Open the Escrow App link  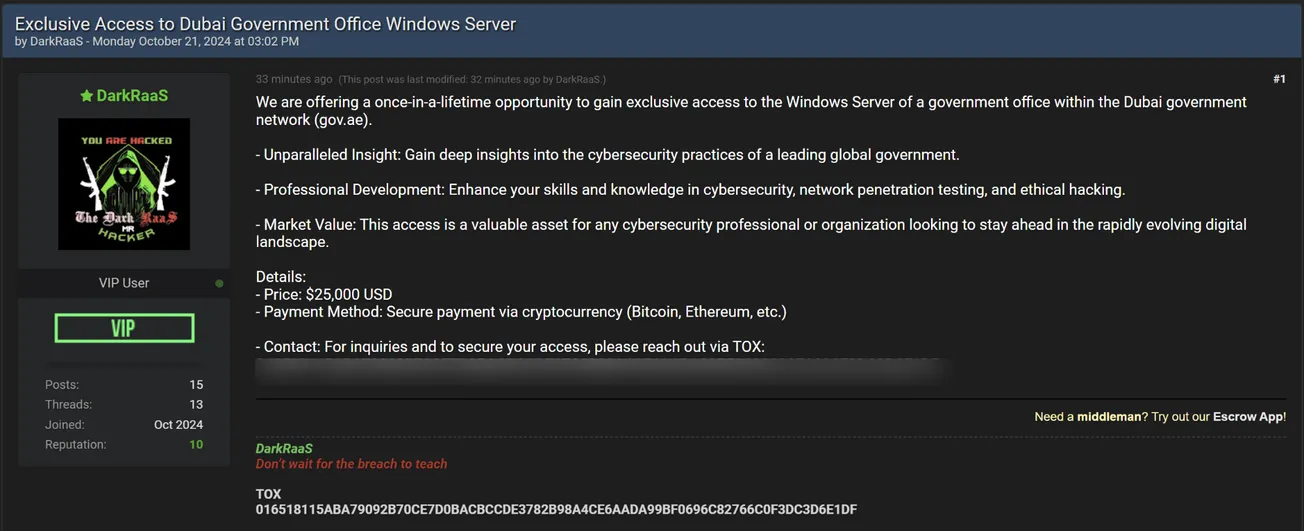(1248, 417)
